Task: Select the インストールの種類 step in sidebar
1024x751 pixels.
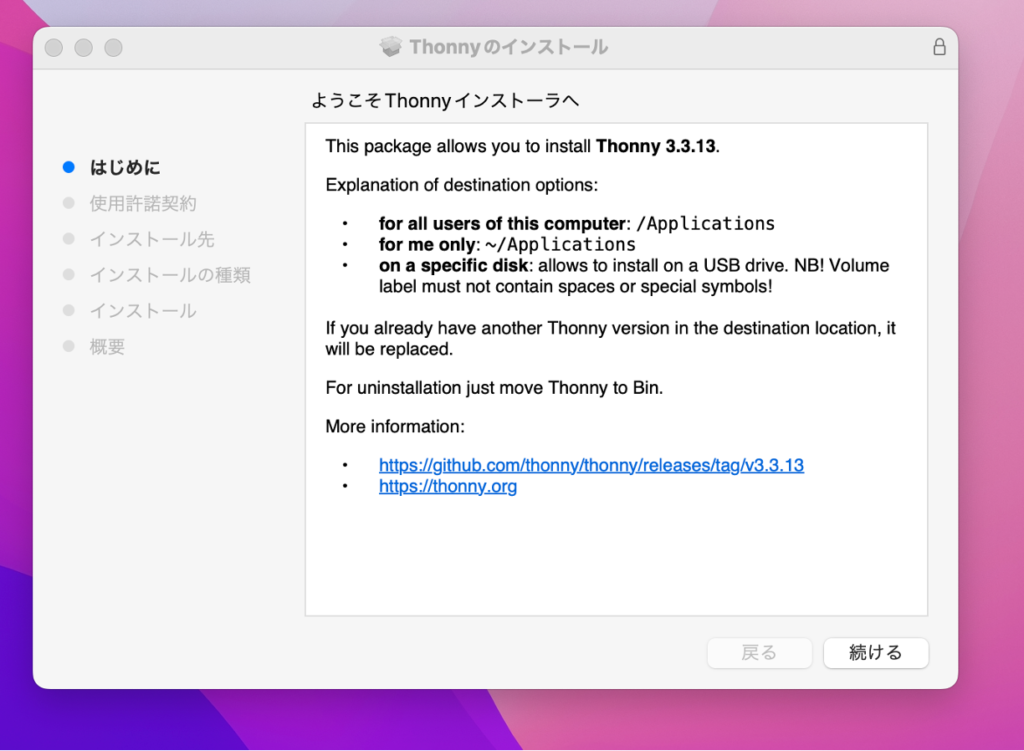Action: (x=170, y=275)
